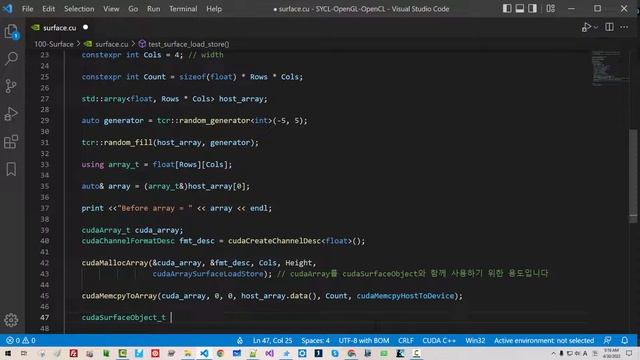
Task: Change the CRLF end-of-line sequence
Action: pos(406,340)
